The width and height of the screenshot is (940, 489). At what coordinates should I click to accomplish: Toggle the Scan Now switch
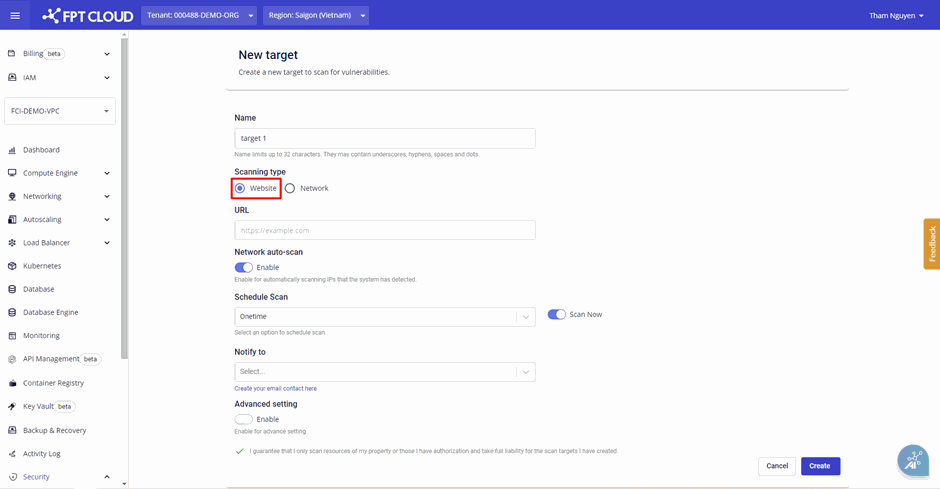556,314
